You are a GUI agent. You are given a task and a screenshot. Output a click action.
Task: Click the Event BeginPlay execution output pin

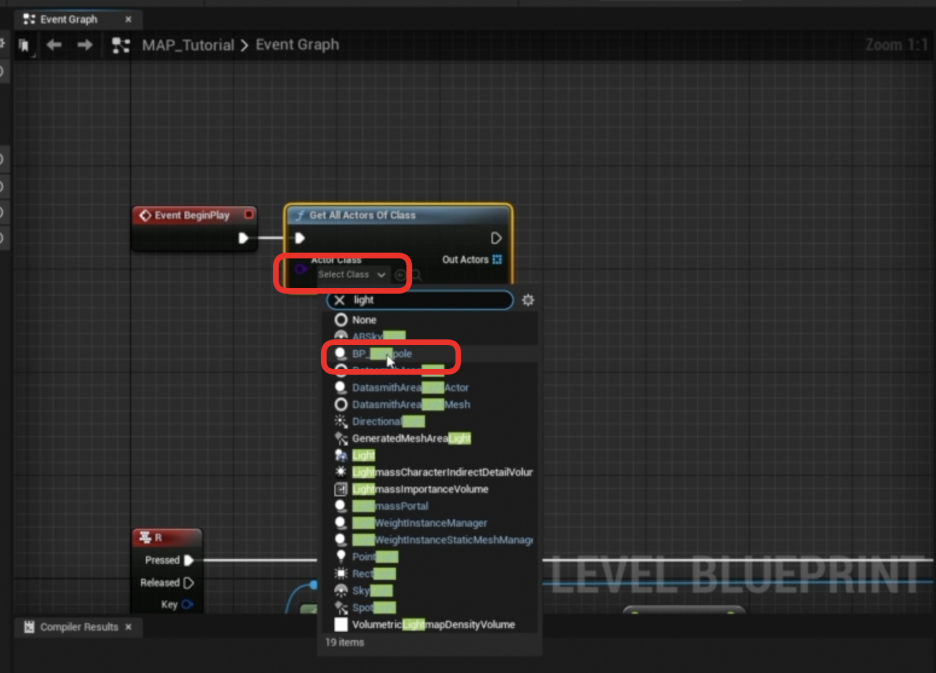click(x=243, y=238)
